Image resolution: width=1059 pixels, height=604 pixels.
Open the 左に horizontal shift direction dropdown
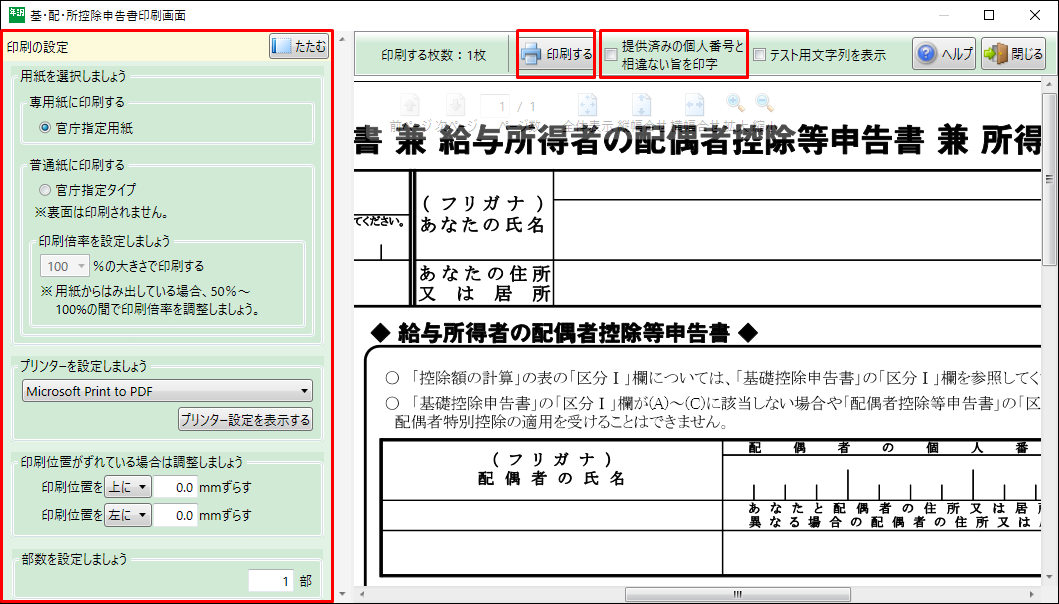[128, 515]
